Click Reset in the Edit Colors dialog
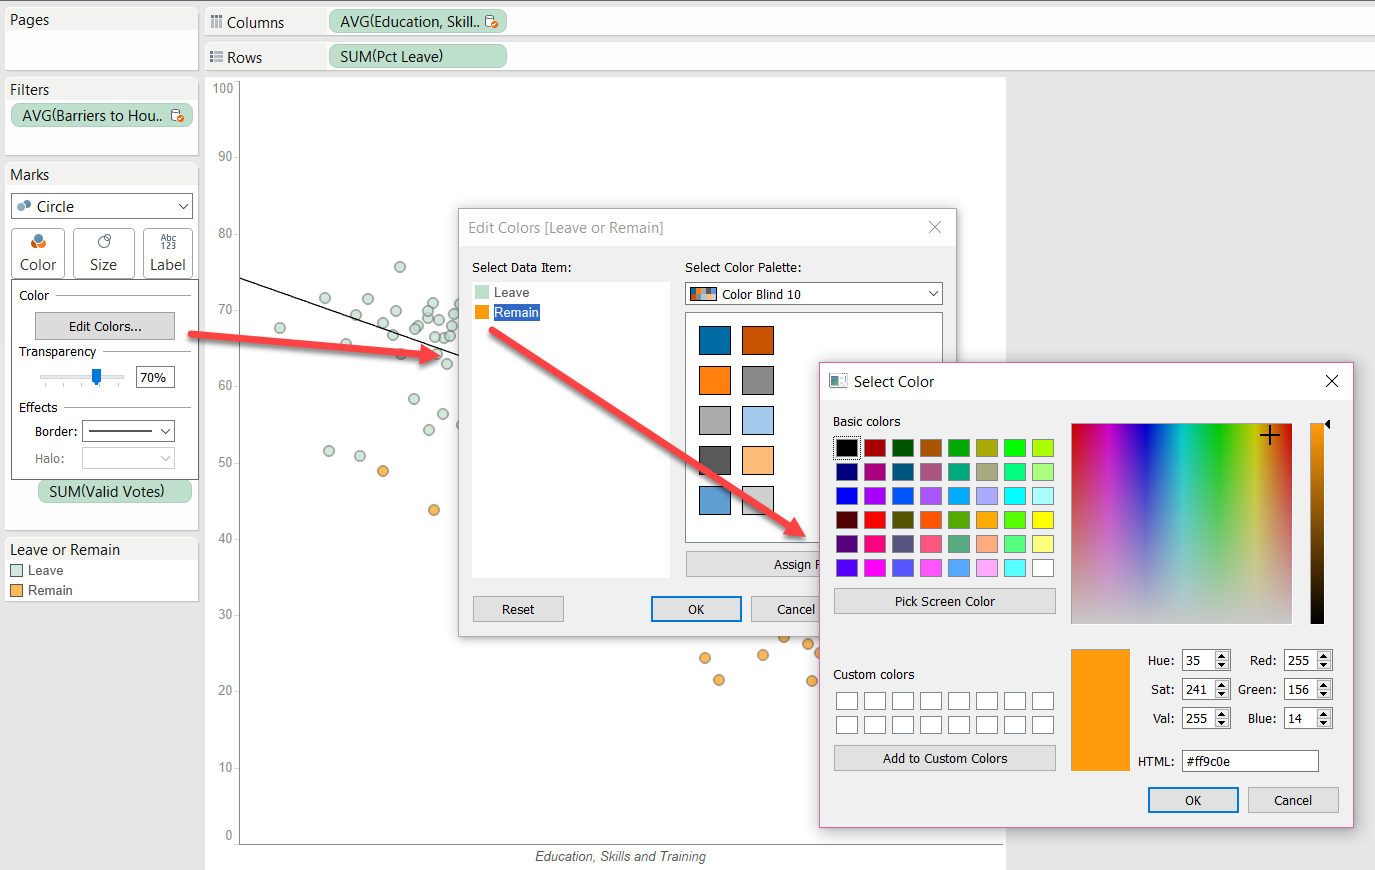The height and width of the screenshot is (870, 1375). 518,609
